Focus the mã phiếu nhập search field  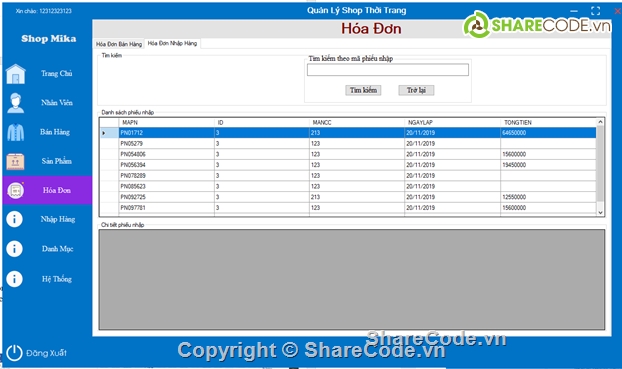(x=388, y=70)
